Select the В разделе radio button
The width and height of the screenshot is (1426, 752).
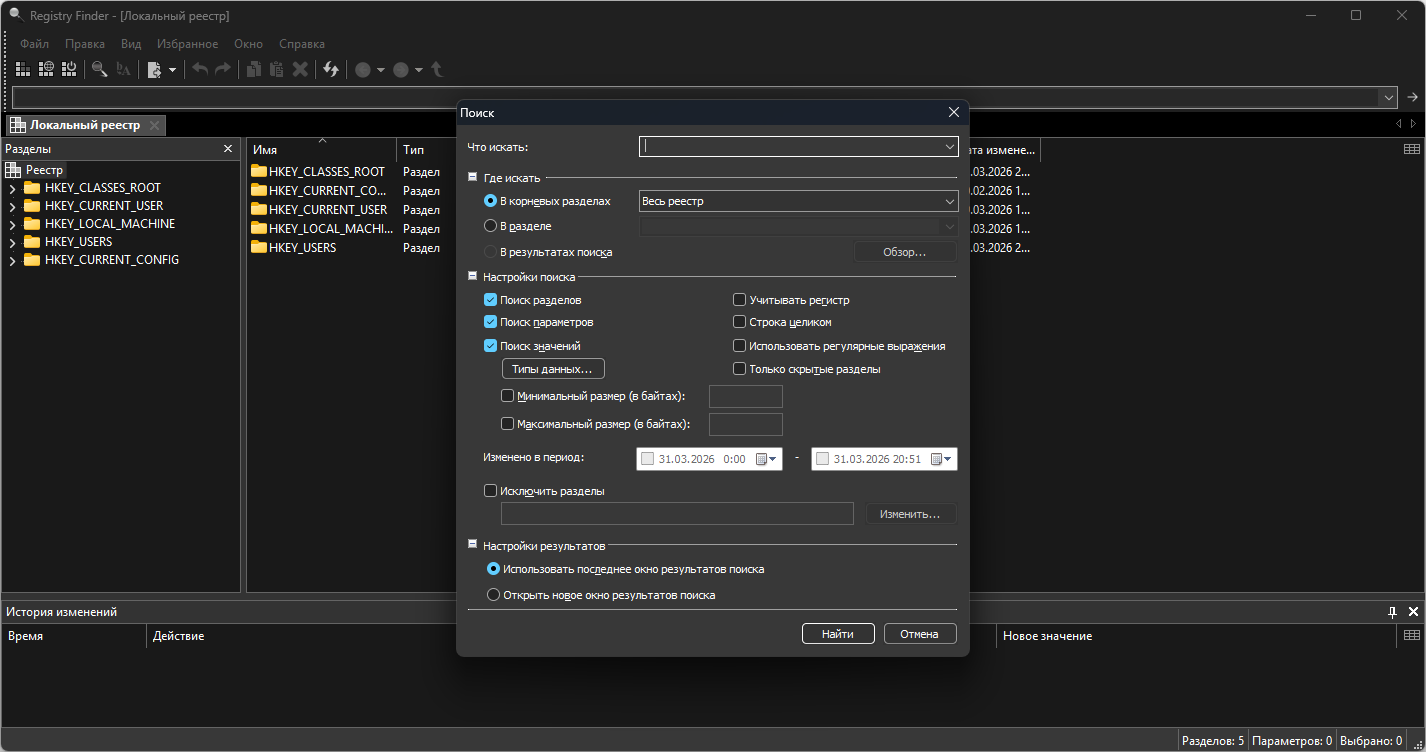[490, 227]
